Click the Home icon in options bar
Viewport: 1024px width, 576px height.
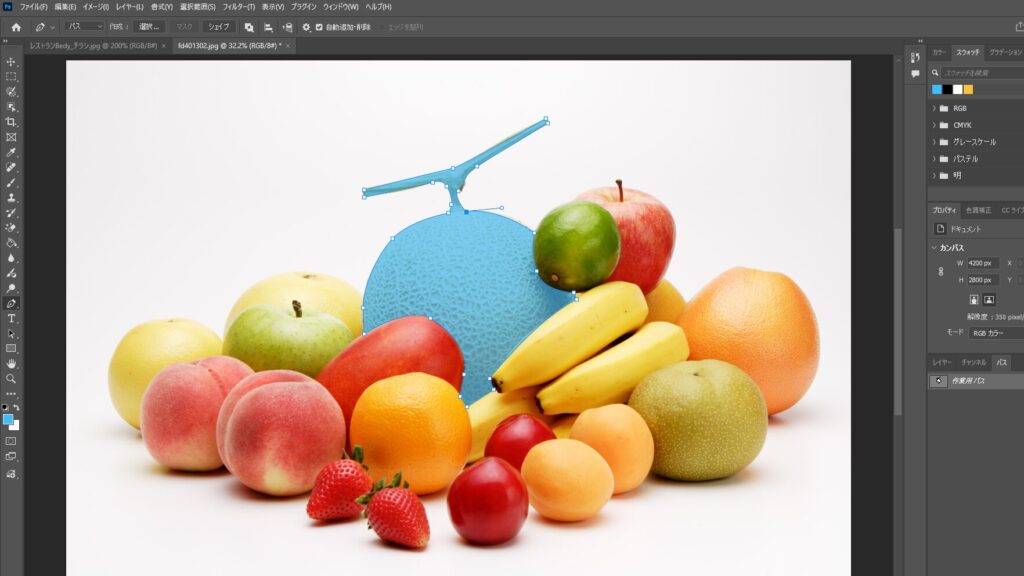tap(16, 27)
